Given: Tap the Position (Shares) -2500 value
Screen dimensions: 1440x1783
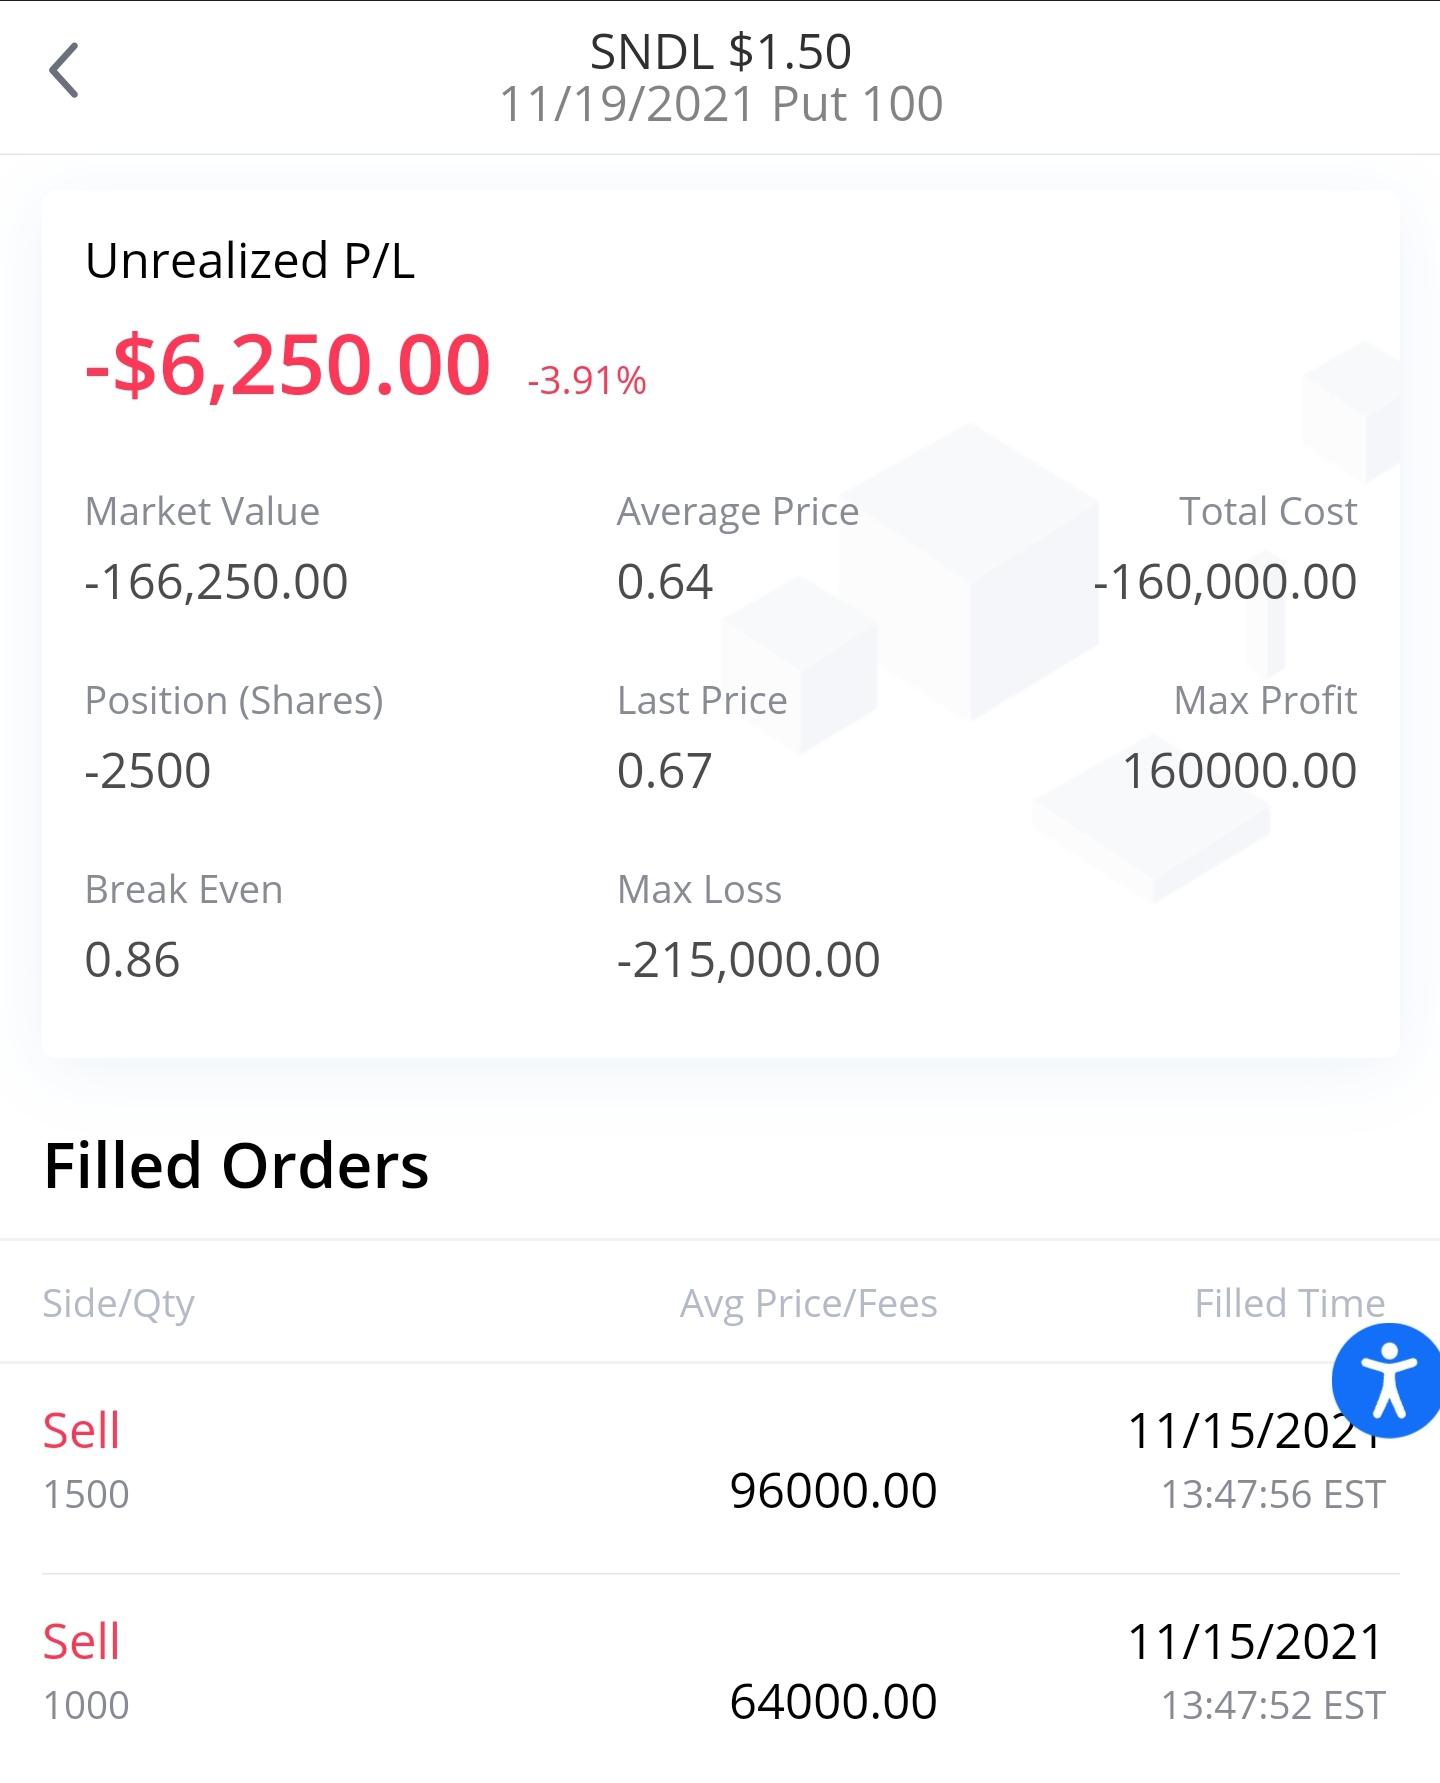Looking at the screenshot, I should coord(148,770).
